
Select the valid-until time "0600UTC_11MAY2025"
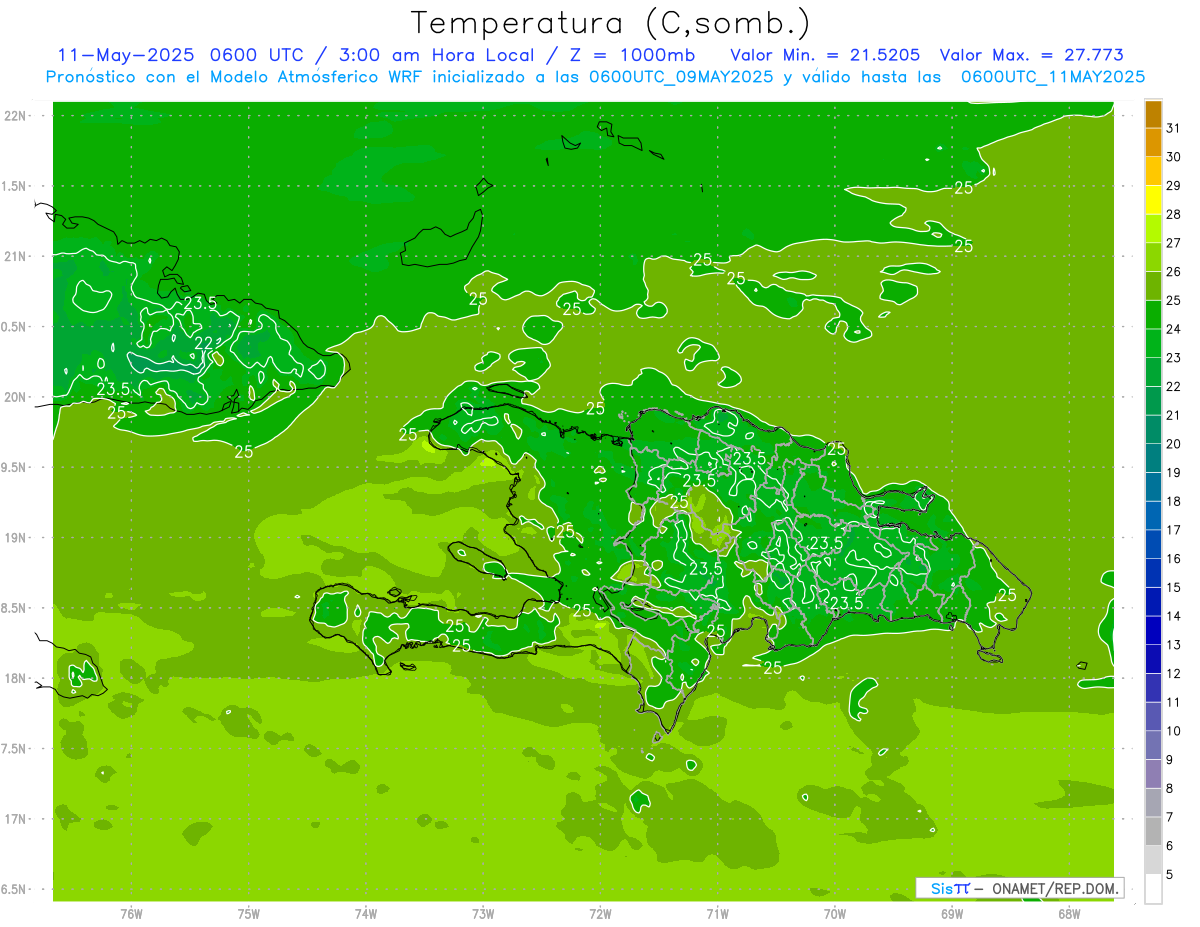click(1053, 77)
